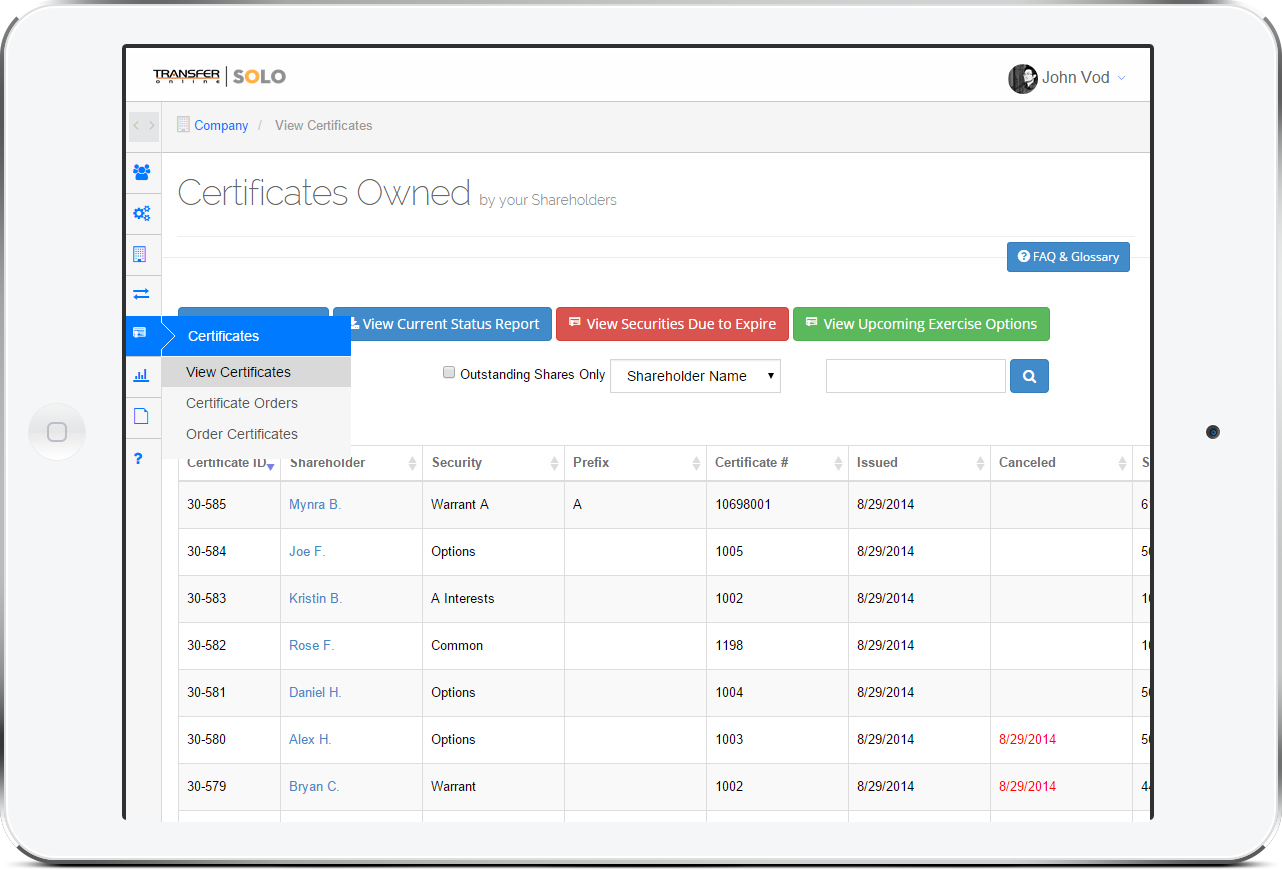Click View Certificates breadcrumb text

pyautogui.click(x=323, y=125)
